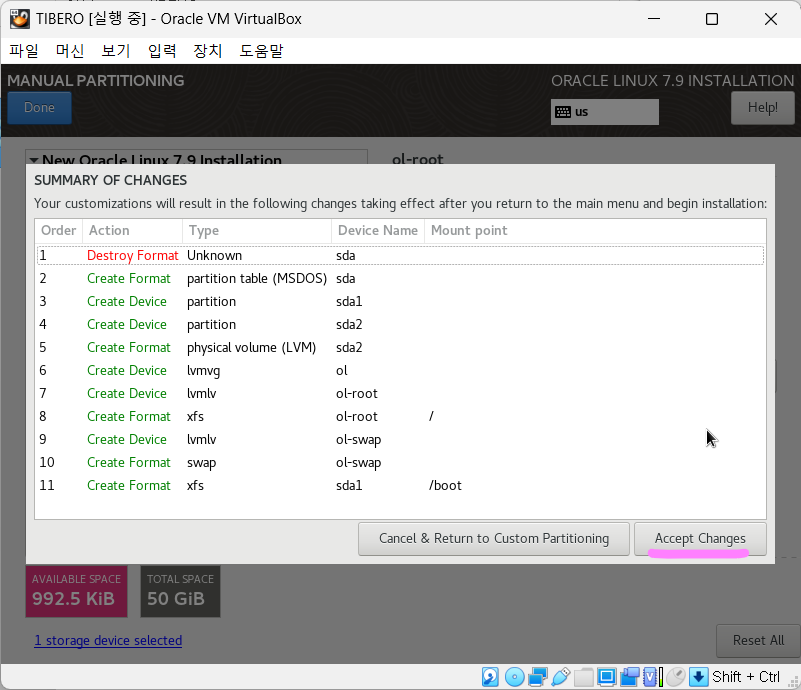Click the Action column header

[x=132, y=231]
